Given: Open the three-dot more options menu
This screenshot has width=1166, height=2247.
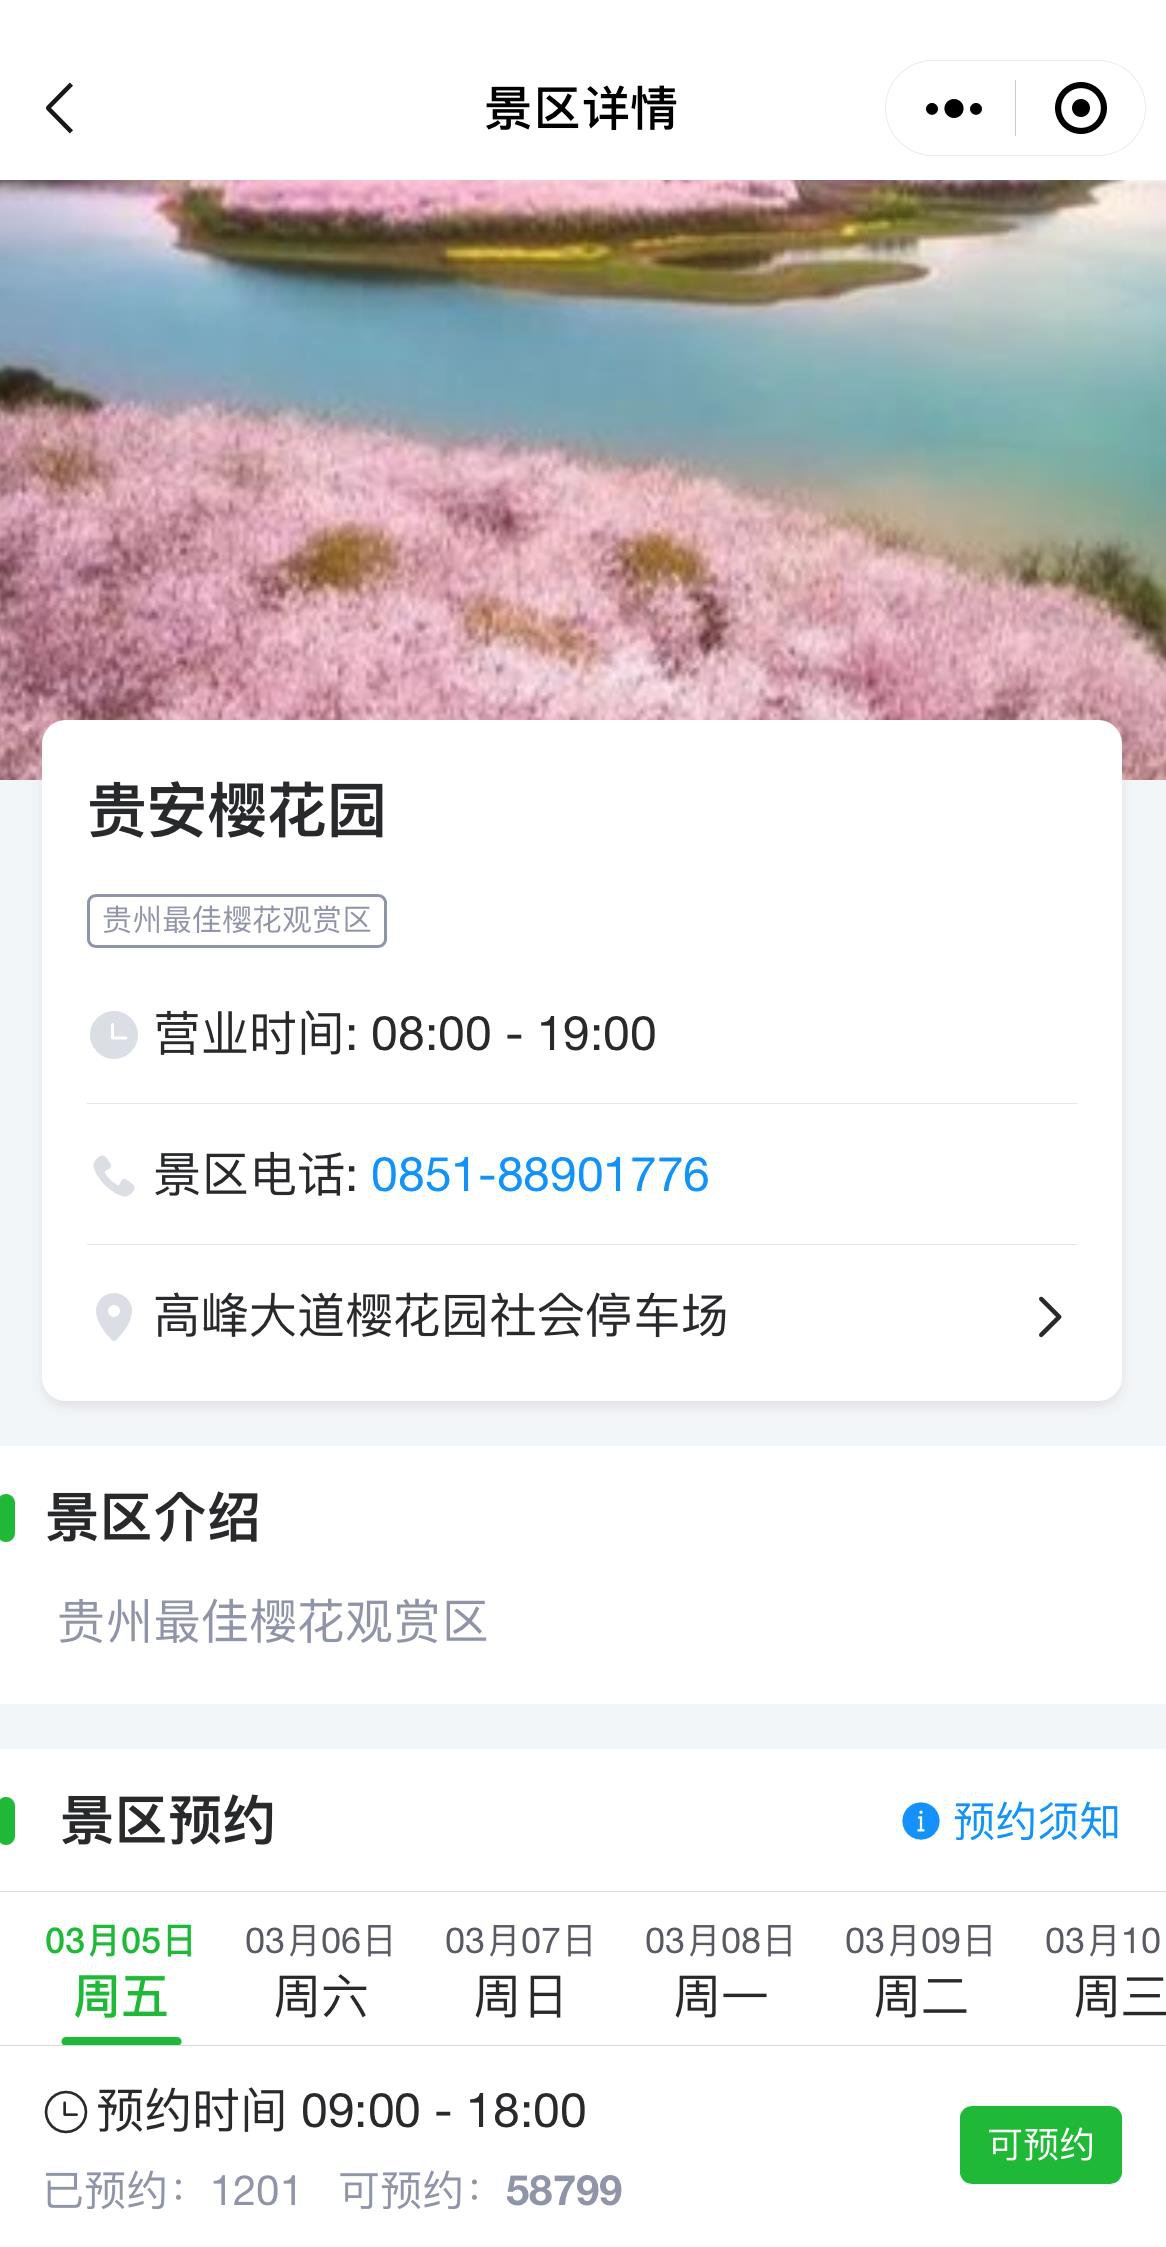Looking at the screenshot, I should pos(953,108).
